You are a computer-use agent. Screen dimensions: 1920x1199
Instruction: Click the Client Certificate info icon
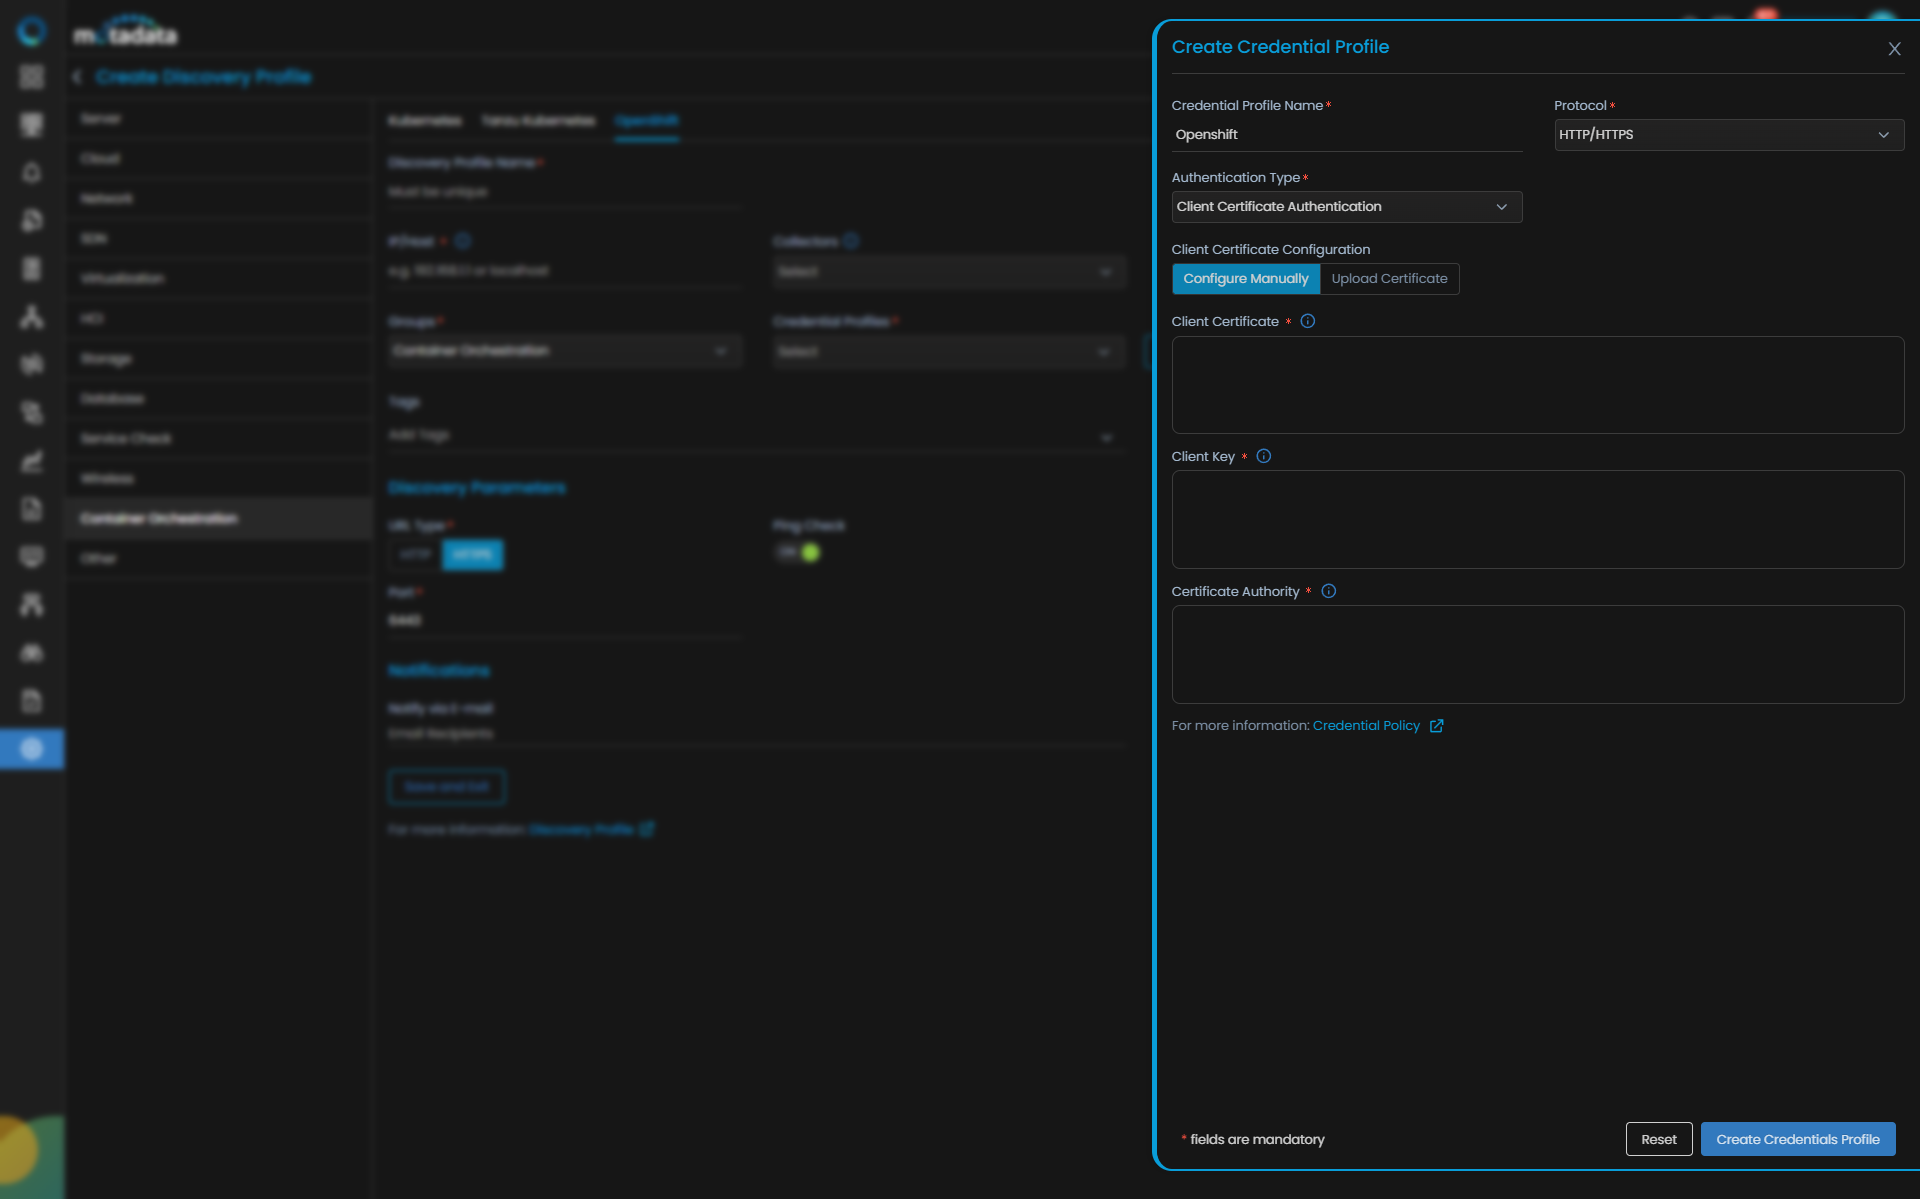tap(1307, 321)
